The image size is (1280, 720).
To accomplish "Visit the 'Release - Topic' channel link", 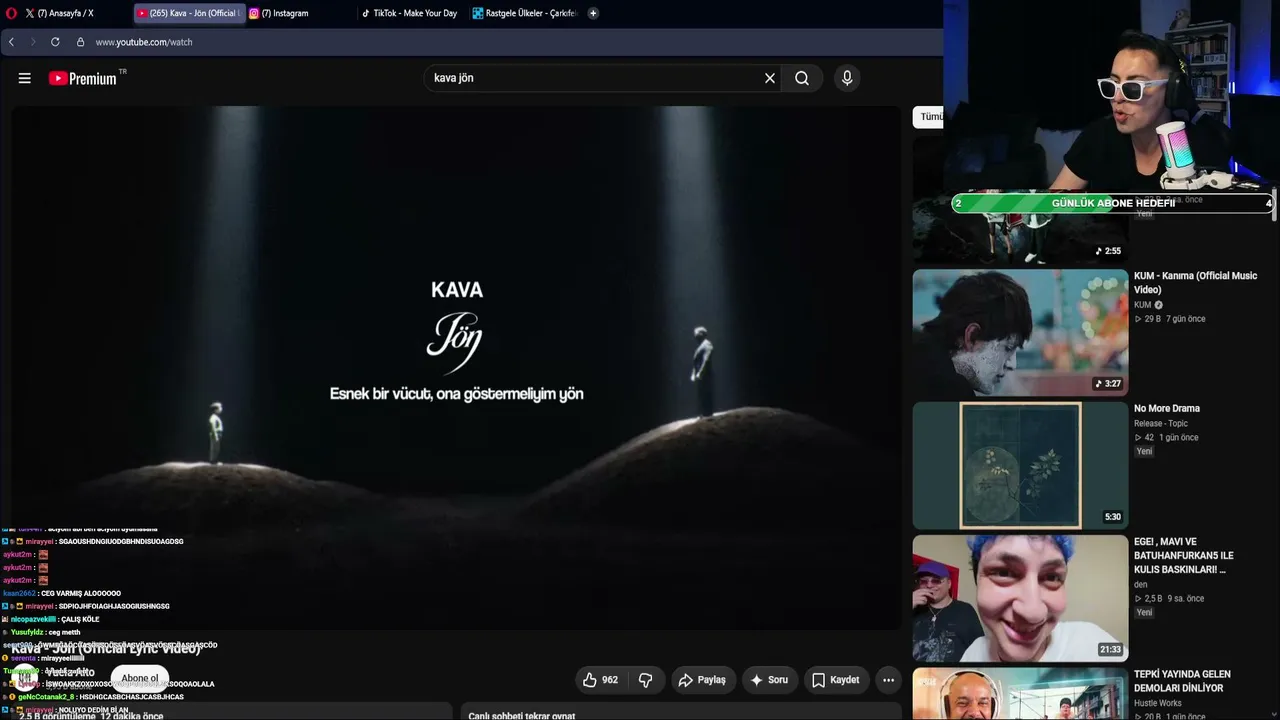I will click(1161, 423).
